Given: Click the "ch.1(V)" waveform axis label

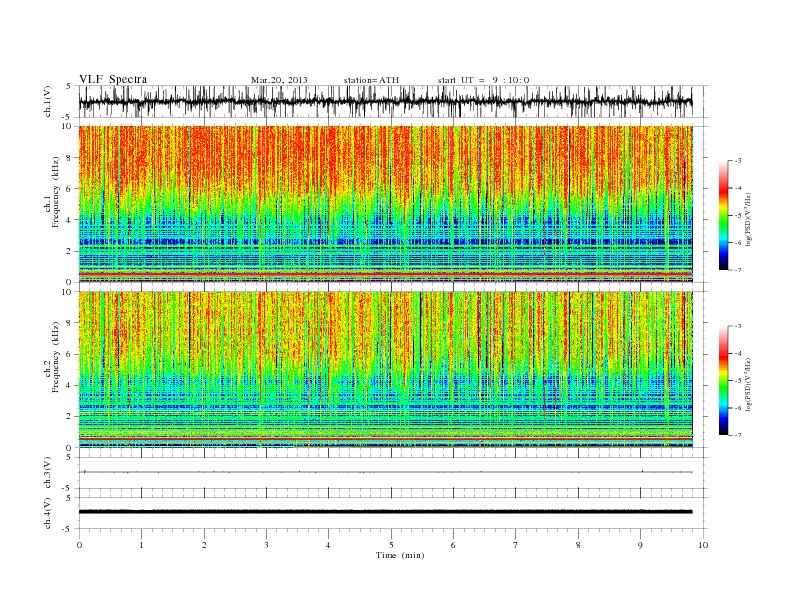Looking at the screenshot, I should click(48, 101).
